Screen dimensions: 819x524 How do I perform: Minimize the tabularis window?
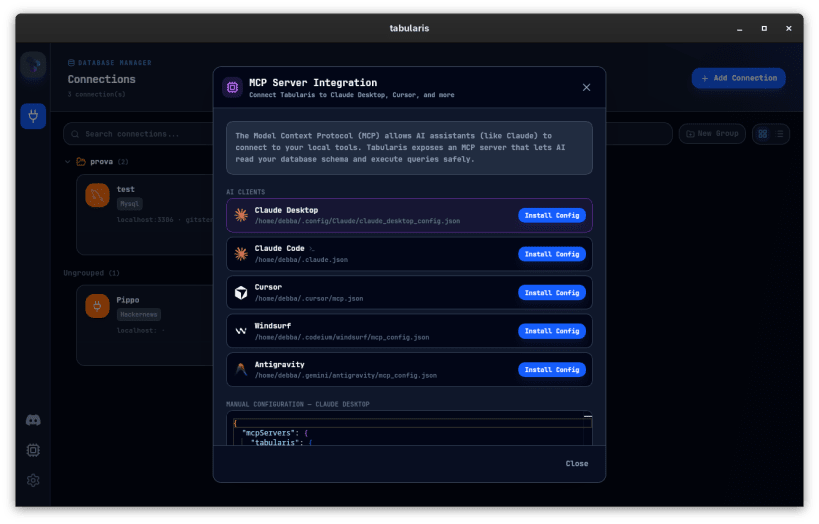pos(740,29)
